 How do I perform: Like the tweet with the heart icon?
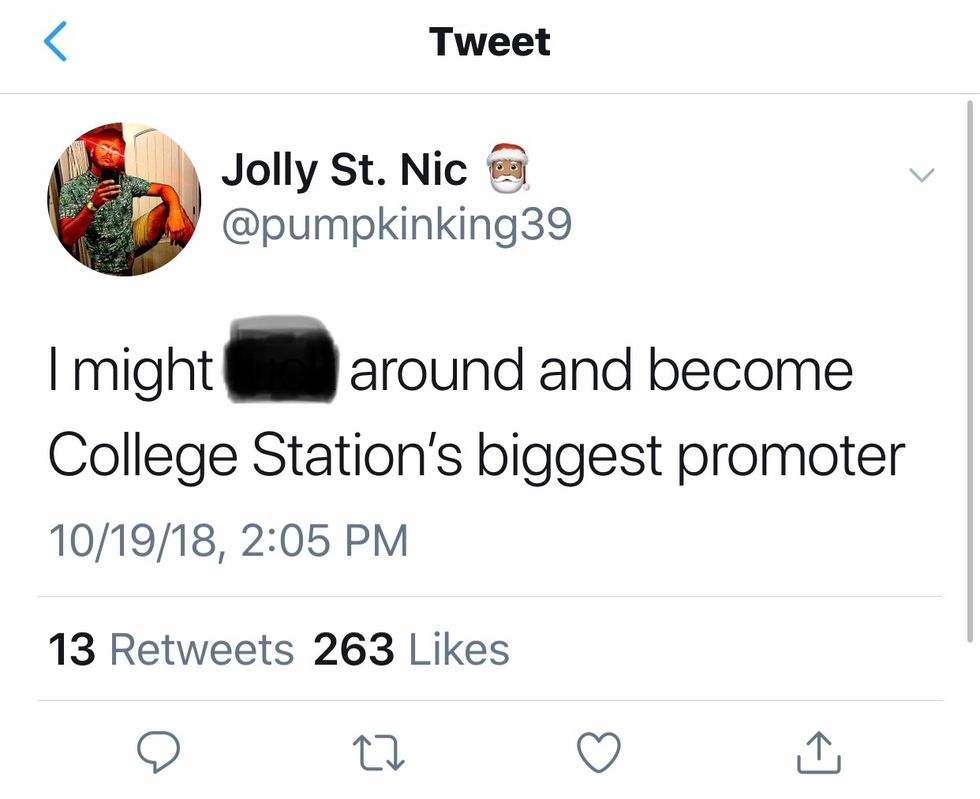600,752
